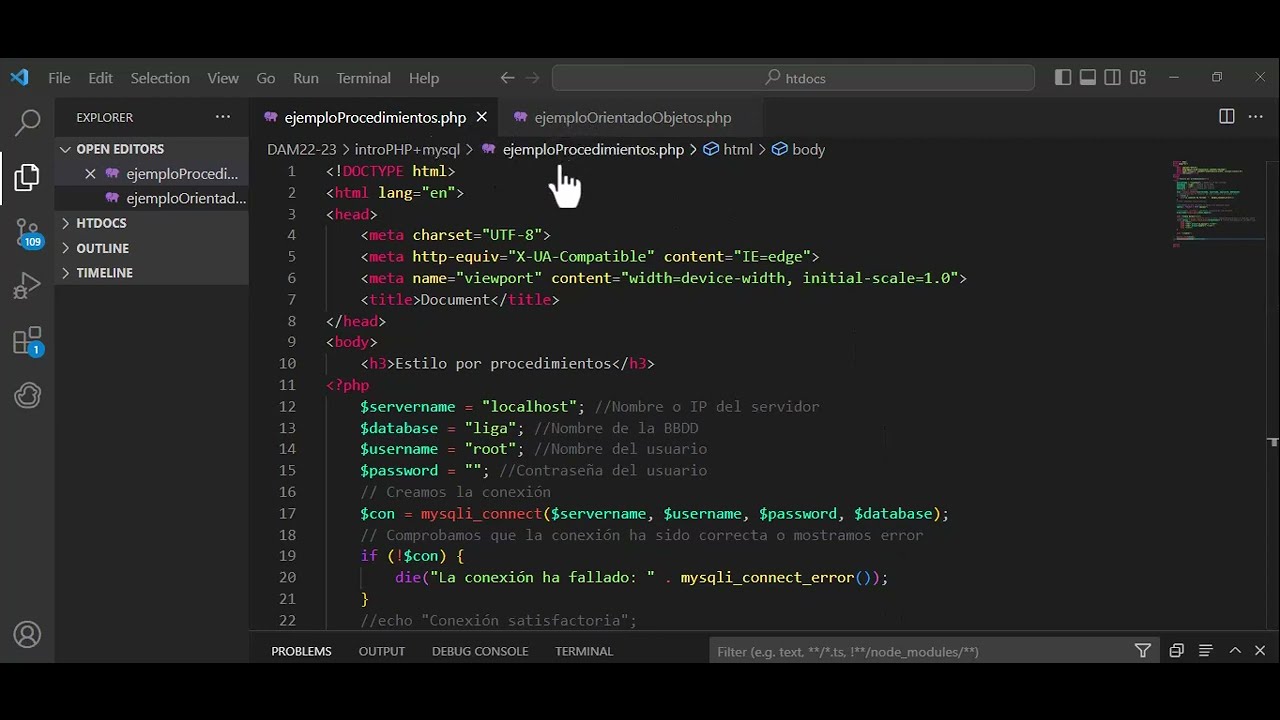Image resolution: width=1280 pixels, height=720 pixels.
Task: Maximize the panel with the up chevron
Action: [1235, 651]
